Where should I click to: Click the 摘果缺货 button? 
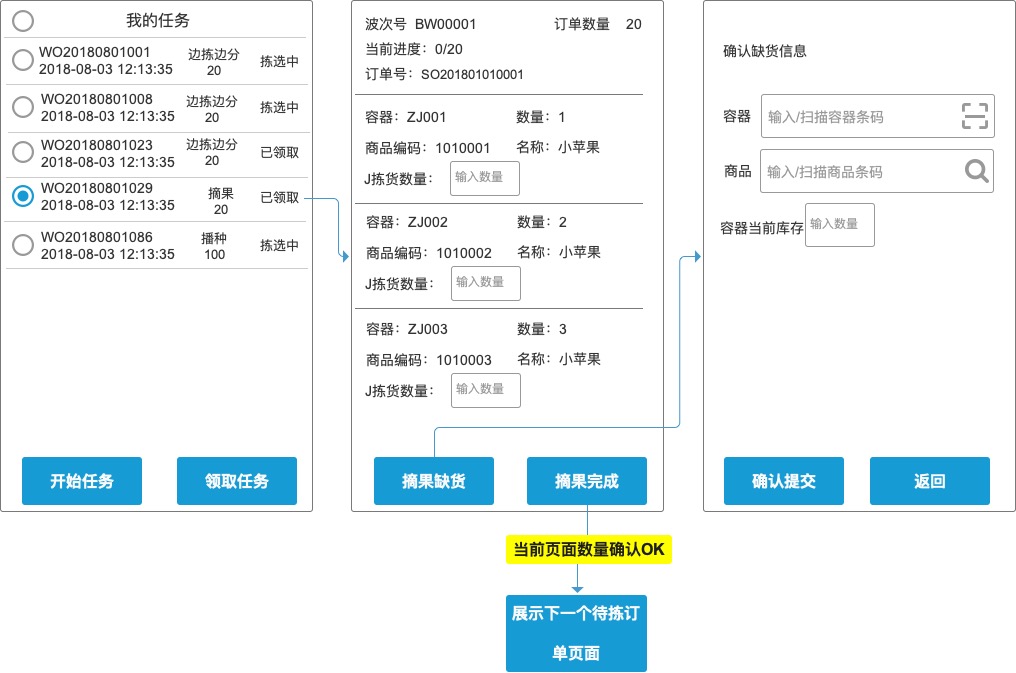[x=434, y=481]
